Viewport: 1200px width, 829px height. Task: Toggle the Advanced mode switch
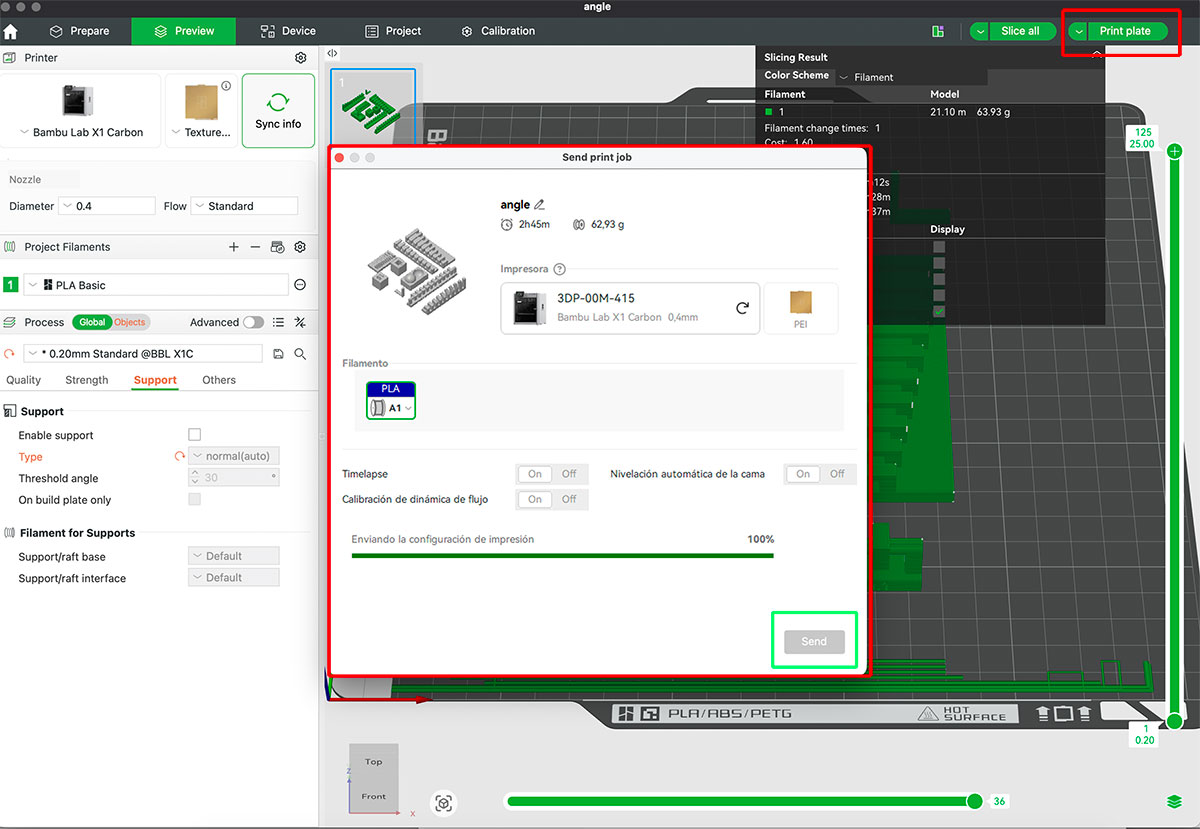pos(253,322)
